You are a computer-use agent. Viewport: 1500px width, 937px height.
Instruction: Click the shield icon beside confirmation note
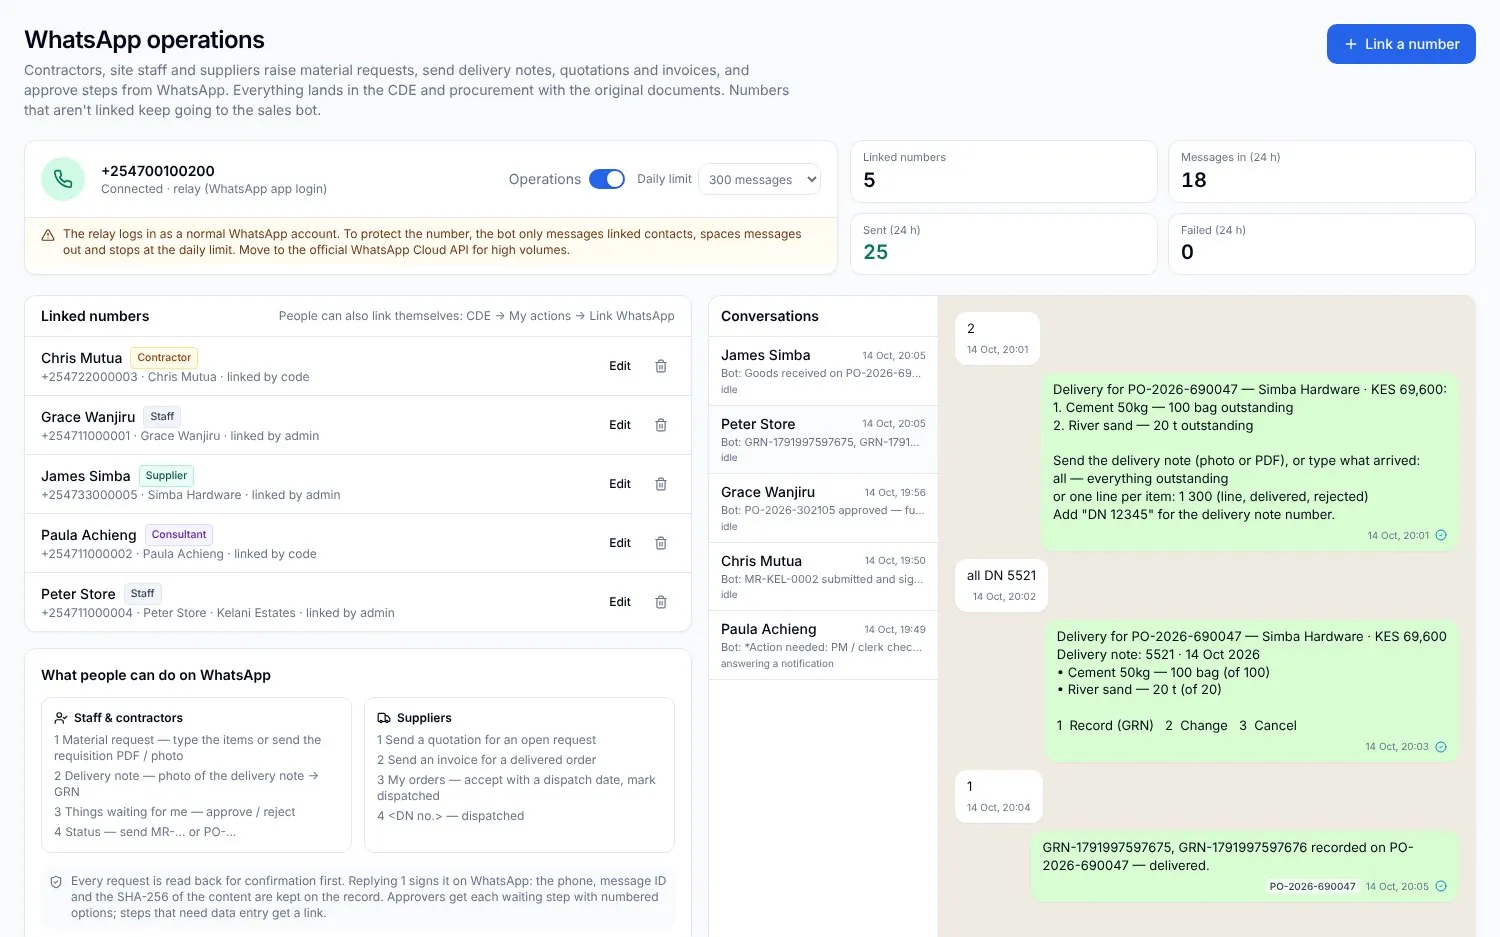pos(56,882)
